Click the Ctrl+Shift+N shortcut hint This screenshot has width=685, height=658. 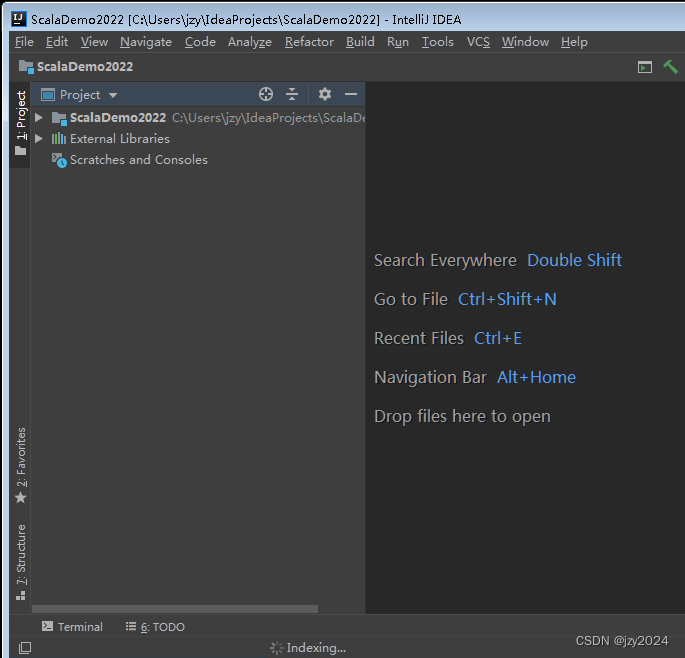pos(507,299)
